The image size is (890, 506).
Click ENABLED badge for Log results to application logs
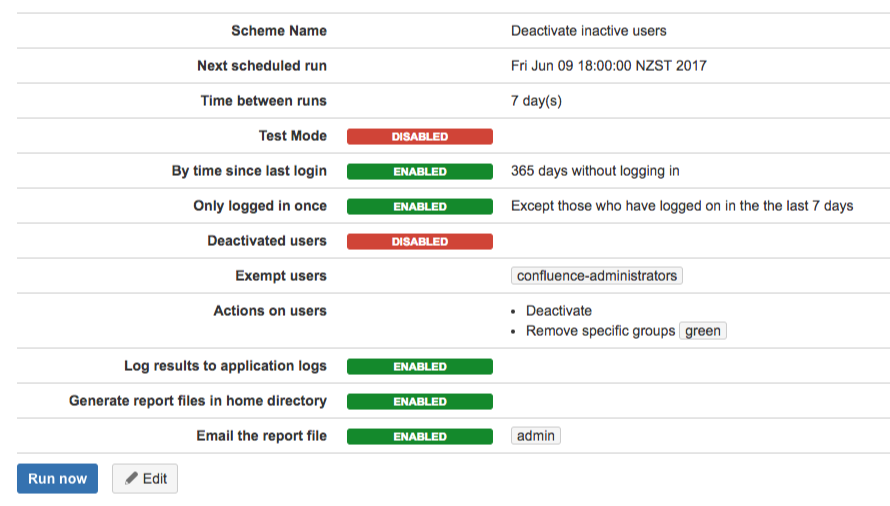(420, 367)
